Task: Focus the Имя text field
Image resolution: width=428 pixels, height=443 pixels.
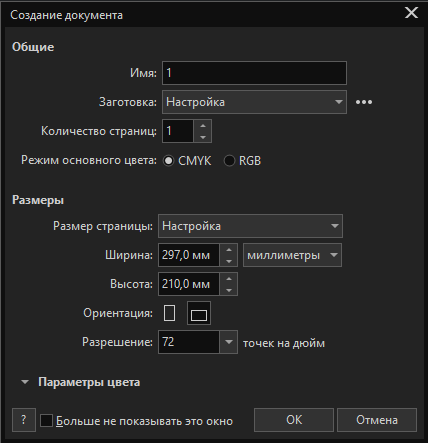Action: [x=254, y=73]
